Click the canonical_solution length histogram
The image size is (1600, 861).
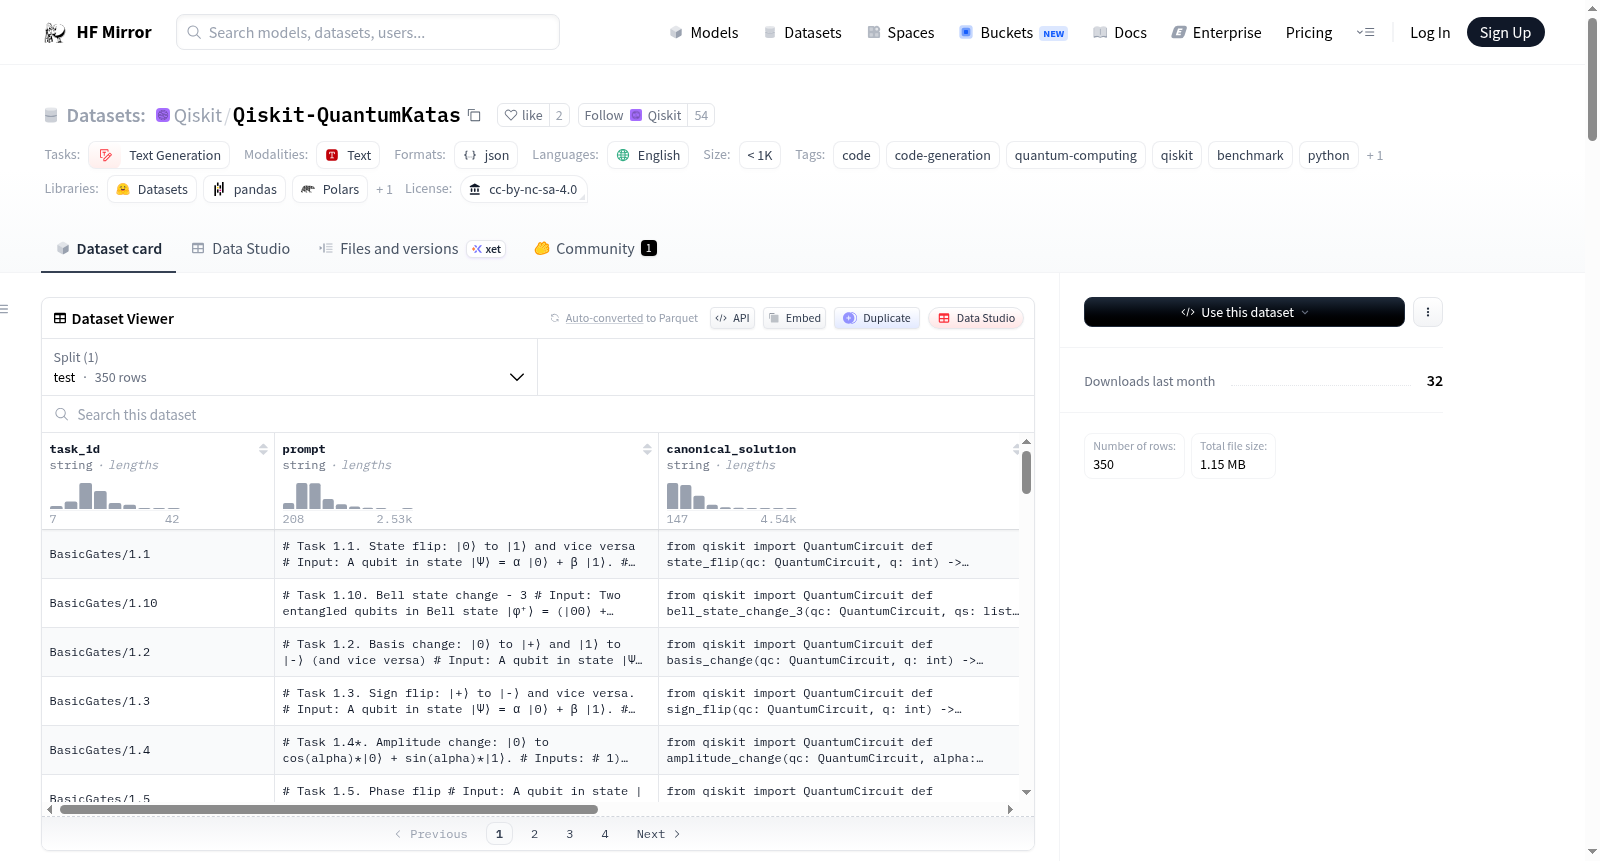pyautogui.click(x=731, y=496)
